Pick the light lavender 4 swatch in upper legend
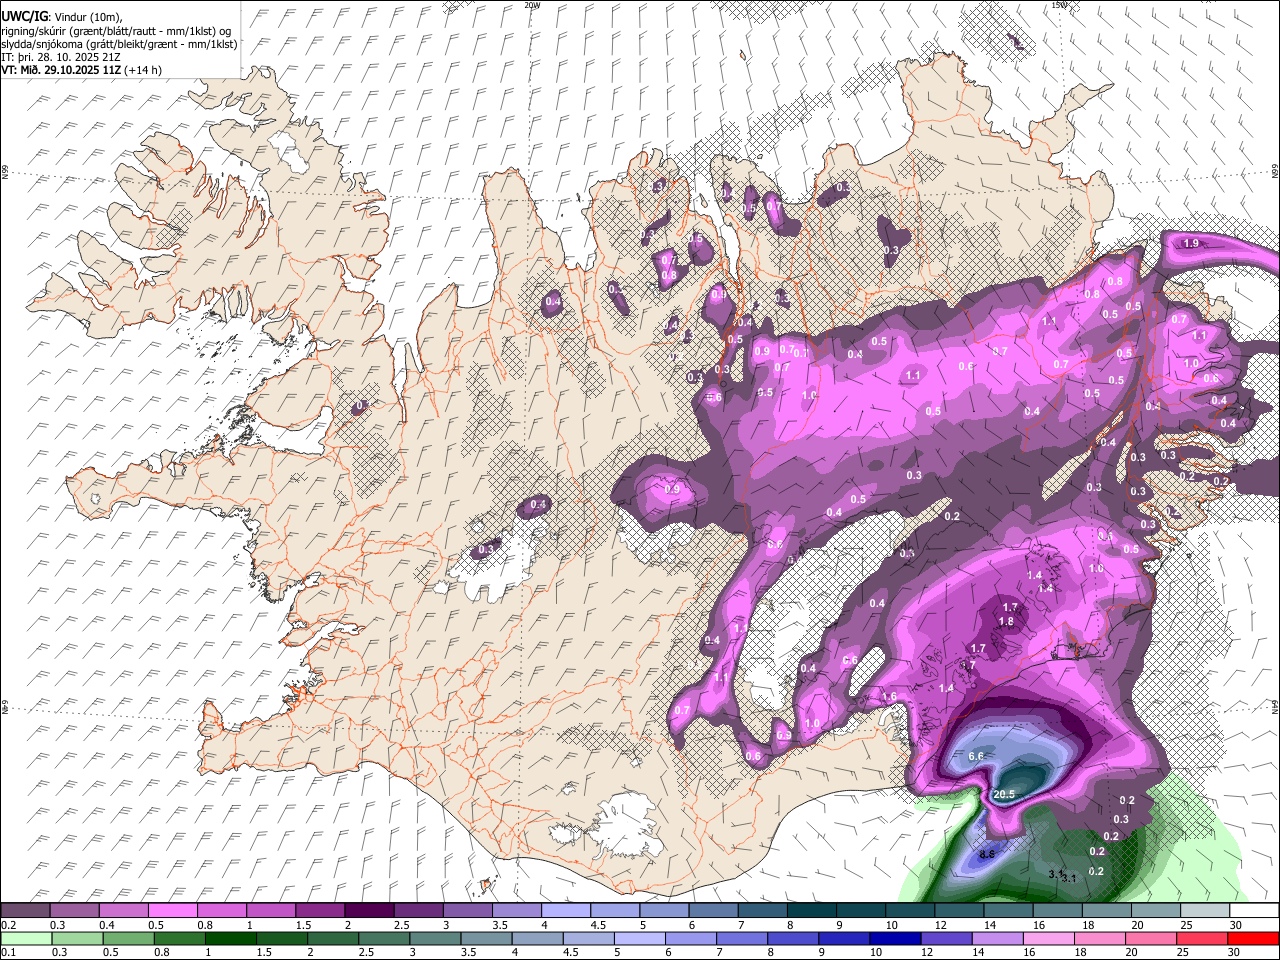The image size is (1280, 960). pos(566,910)
